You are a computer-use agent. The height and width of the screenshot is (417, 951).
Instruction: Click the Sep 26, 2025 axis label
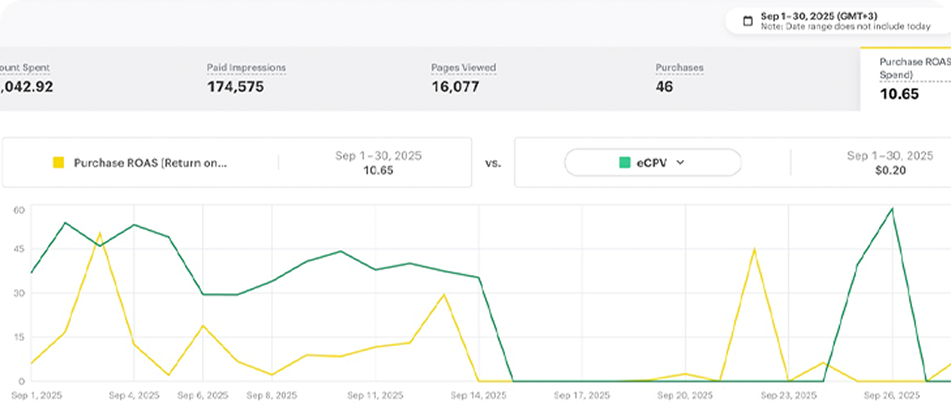892,395
